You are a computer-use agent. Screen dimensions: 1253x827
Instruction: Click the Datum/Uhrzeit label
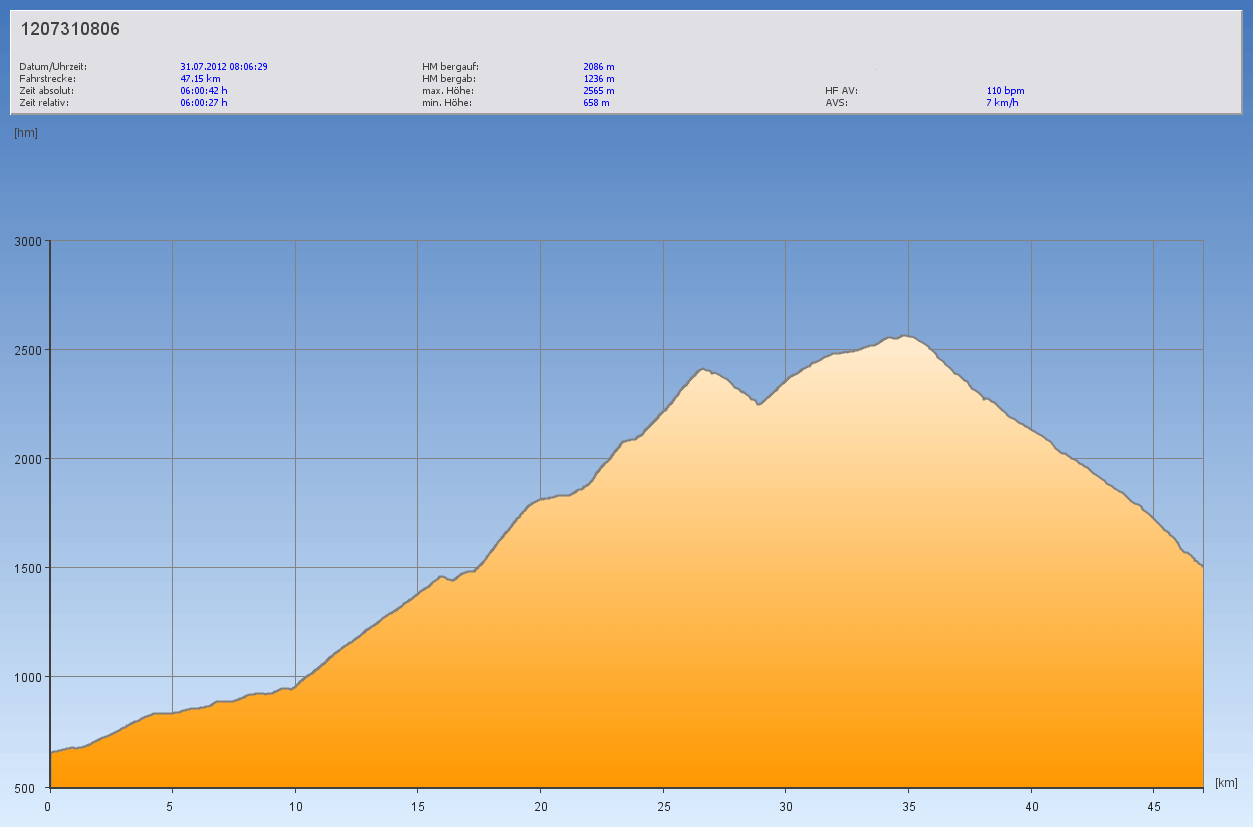(x=53, y=67)
